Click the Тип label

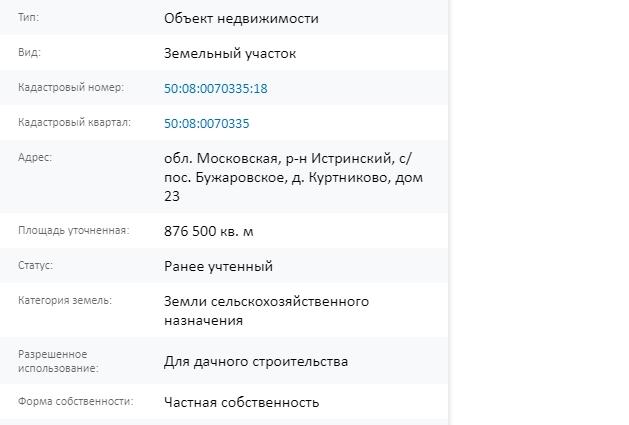coord(28,18)
